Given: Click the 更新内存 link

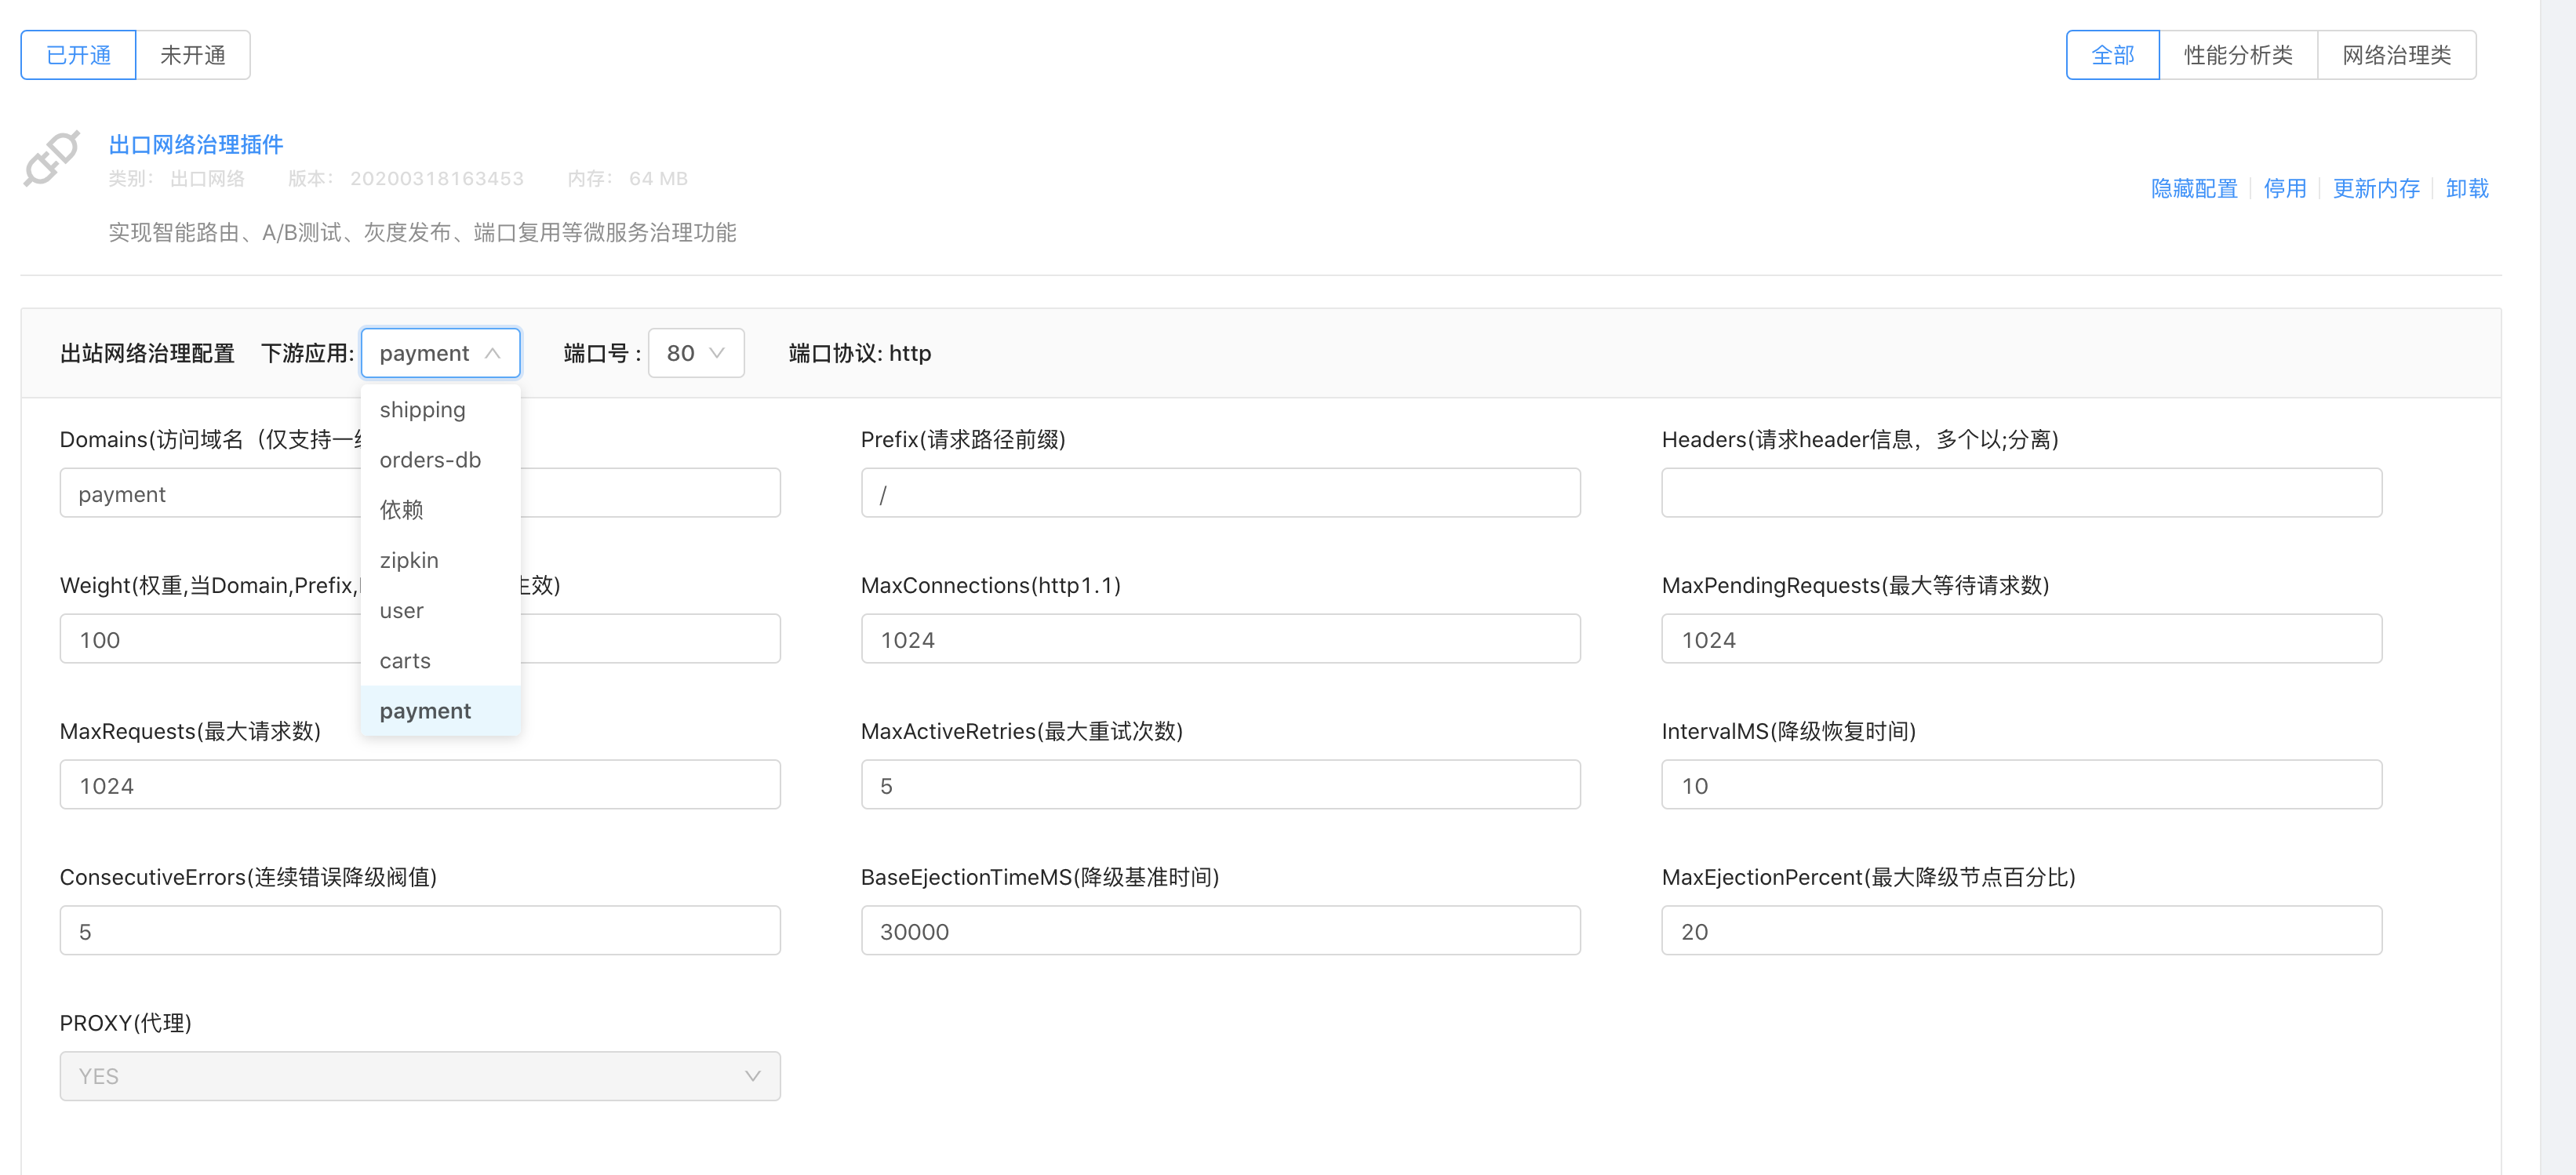Looking at the screenshot, I should [2376, 188].
